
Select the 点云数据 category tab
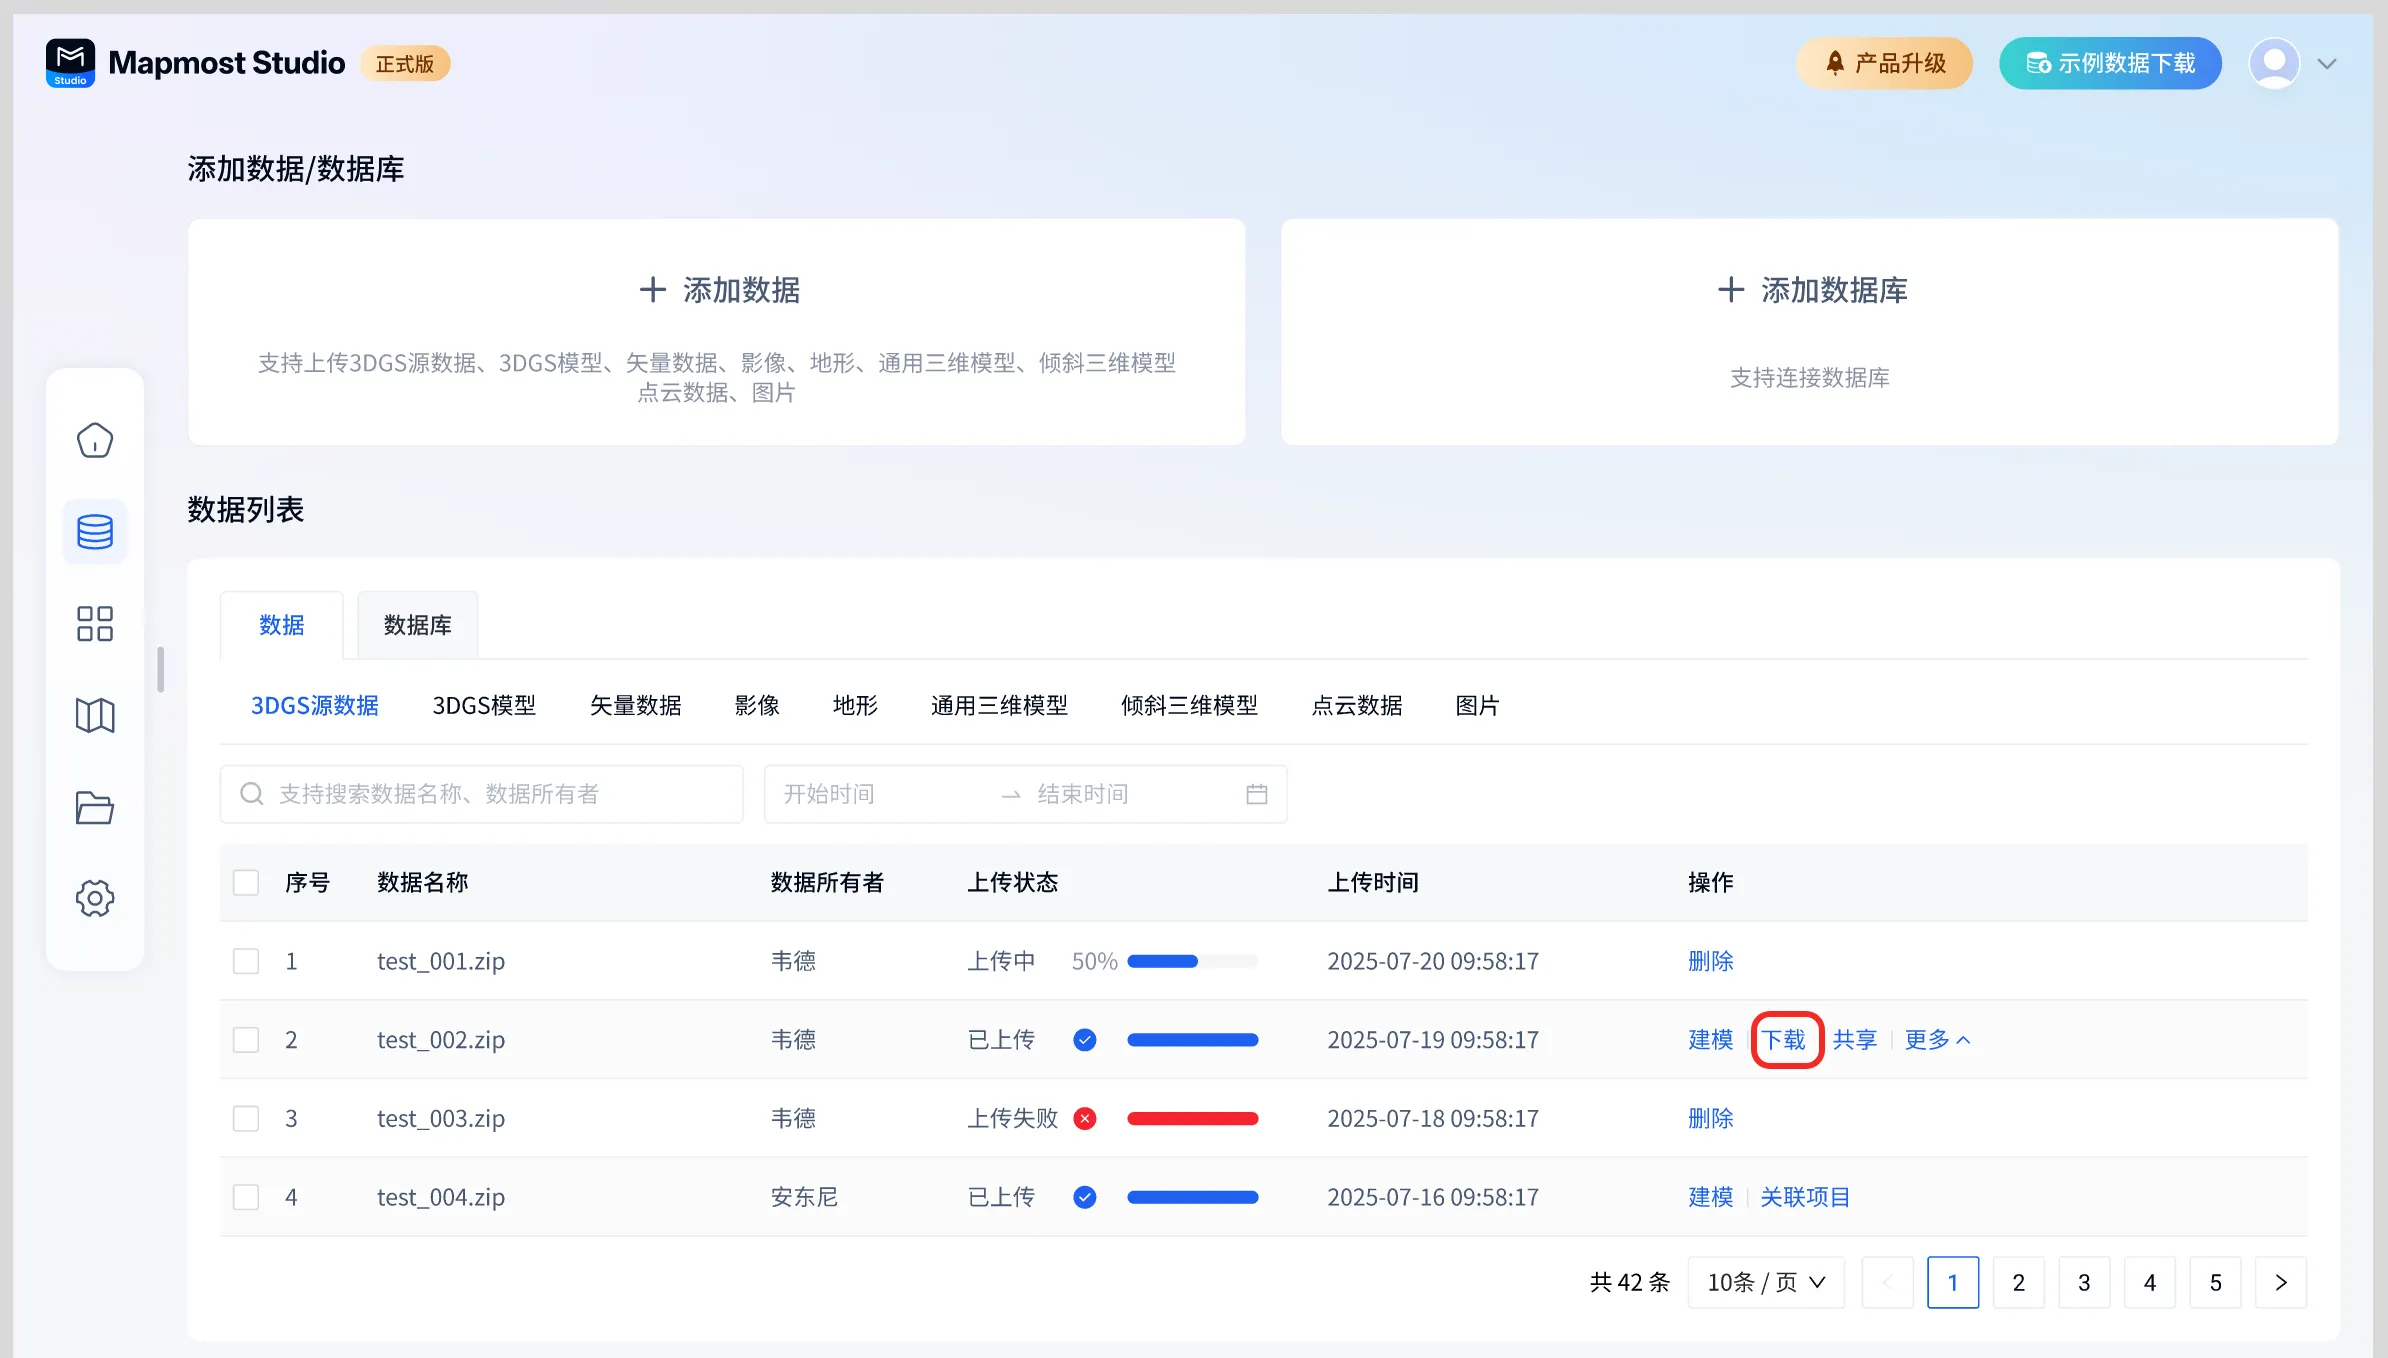(x=1356, y=706)
